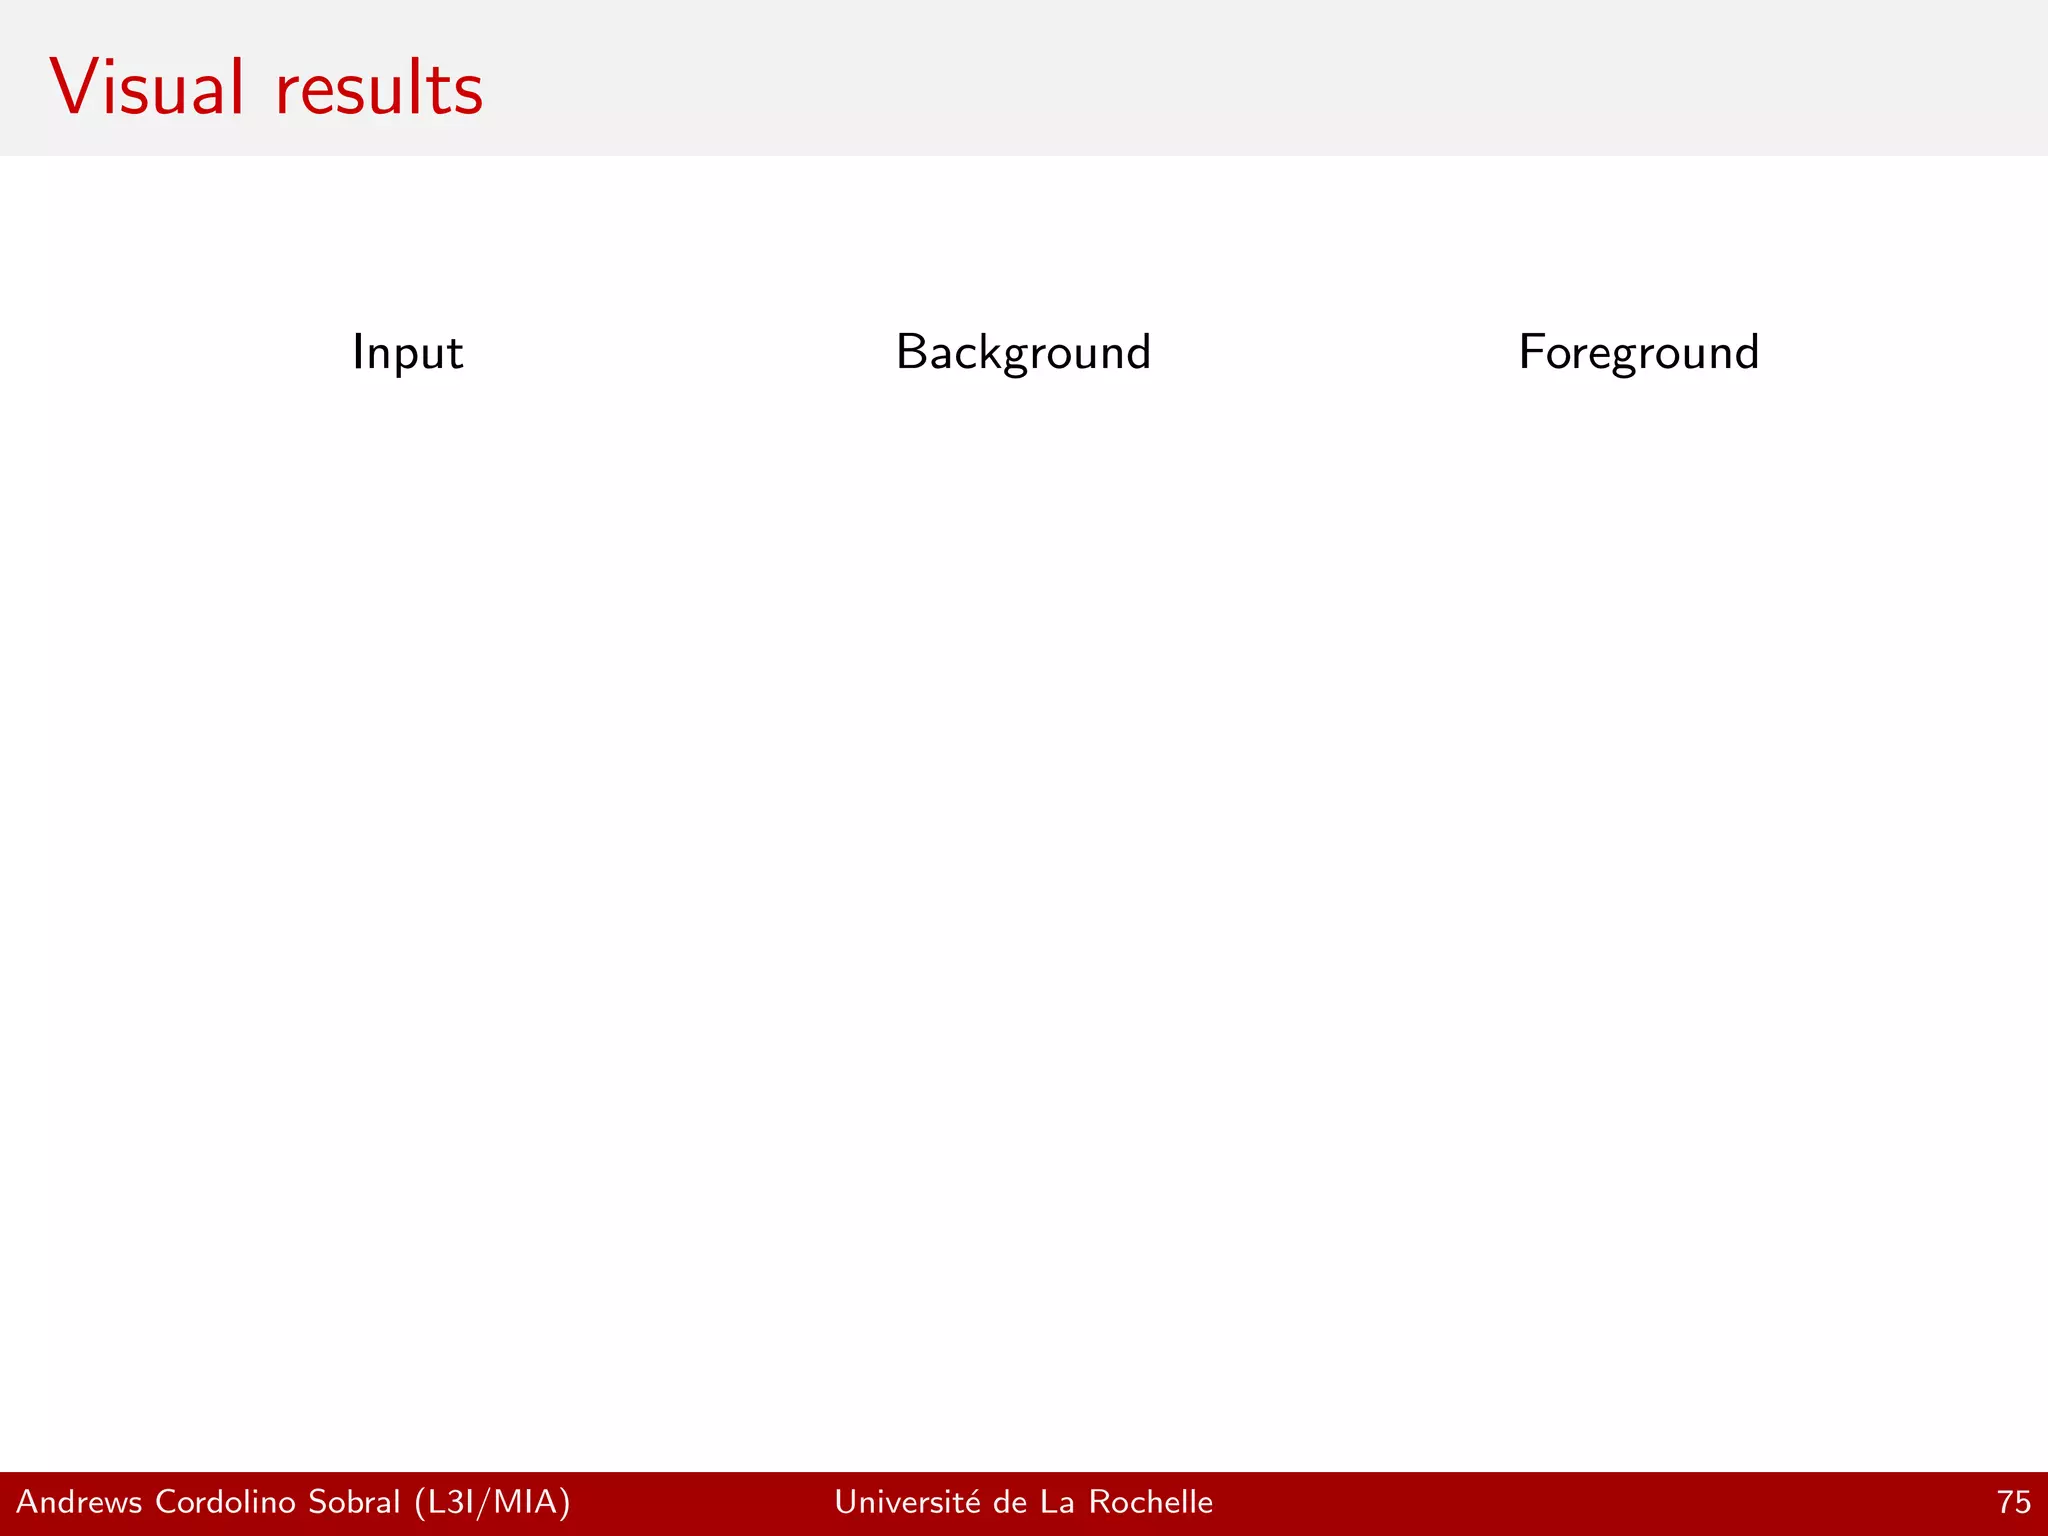
Task: Click the author name Andrews Cordolino Sobral
Action: (208, 1502)
